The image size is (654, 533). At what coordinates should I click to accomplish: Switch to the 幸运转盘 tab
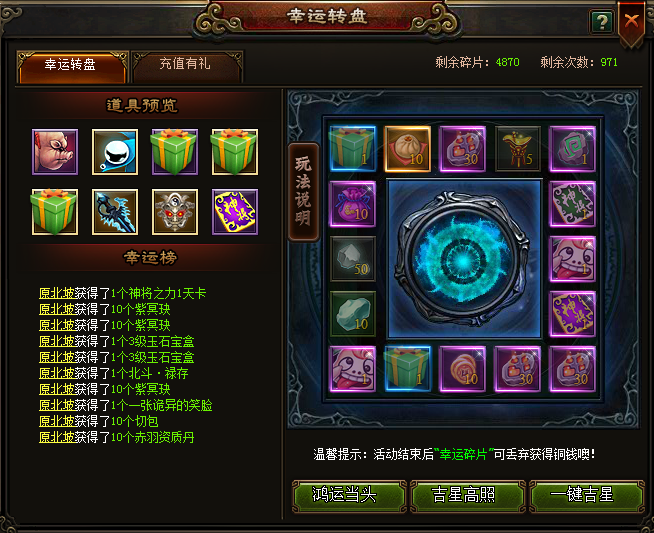coord(72,66)
